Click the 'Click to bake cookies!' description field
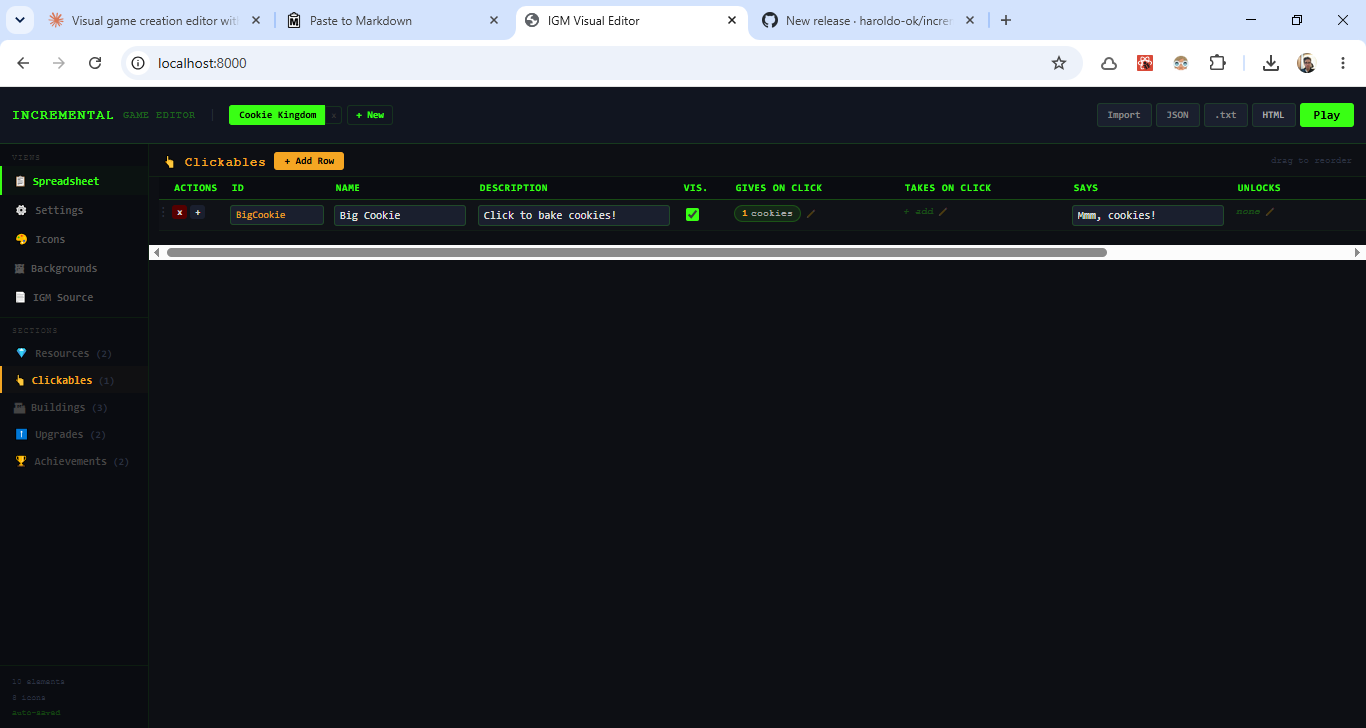This screenshot has width=1366, height=728. [574, 215]
